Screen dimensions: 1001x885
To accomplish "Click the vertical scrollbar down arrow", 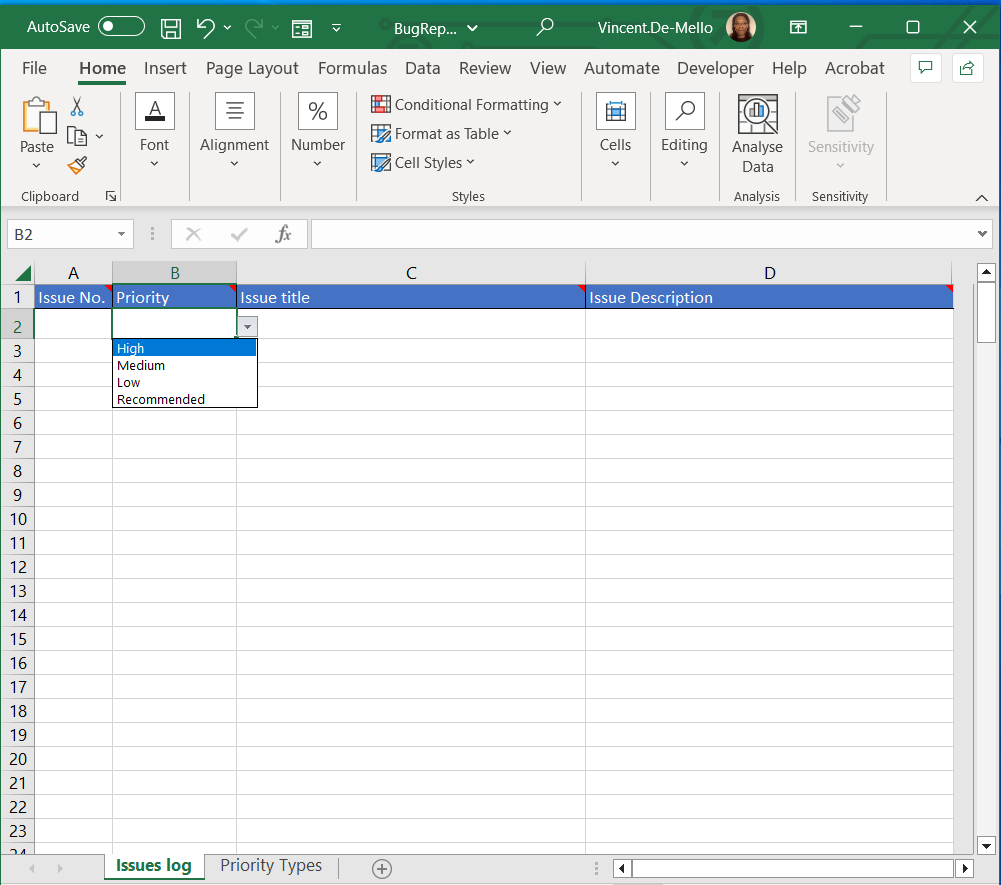I will coord(986,844).
